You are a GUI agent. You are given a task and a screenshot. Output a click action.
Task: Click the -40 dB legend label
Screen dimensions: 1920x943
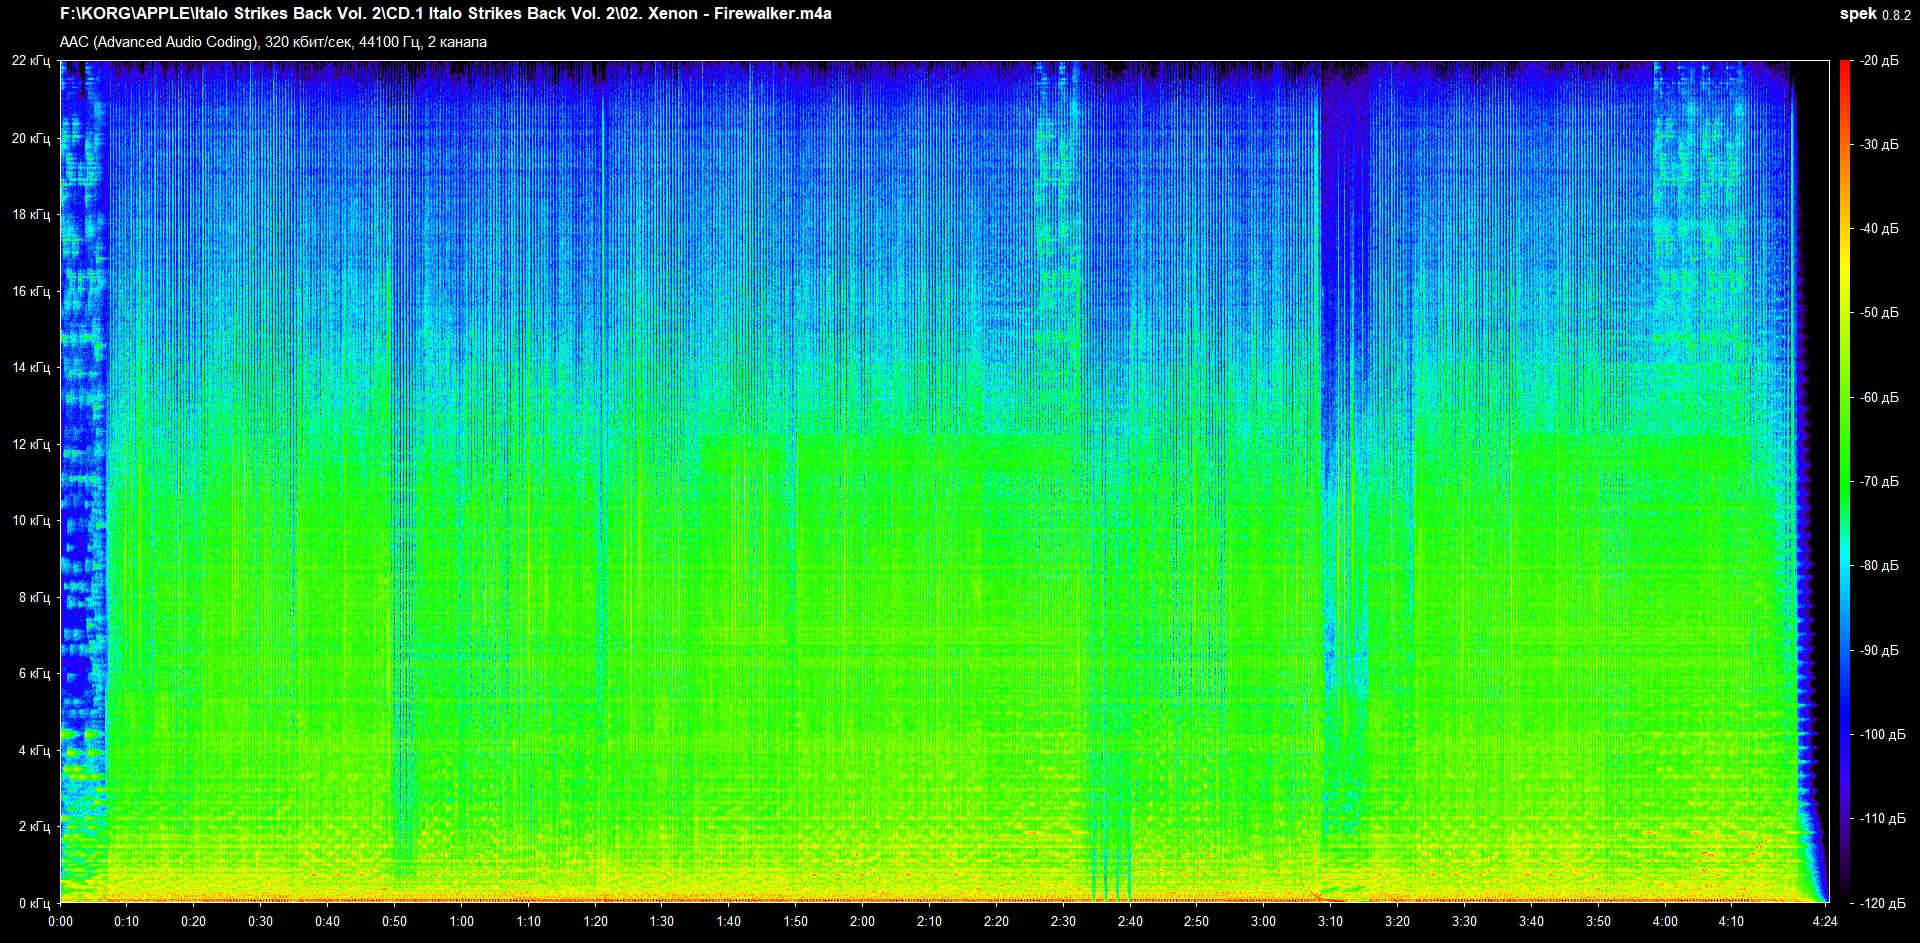click(x=1879, y=228)
